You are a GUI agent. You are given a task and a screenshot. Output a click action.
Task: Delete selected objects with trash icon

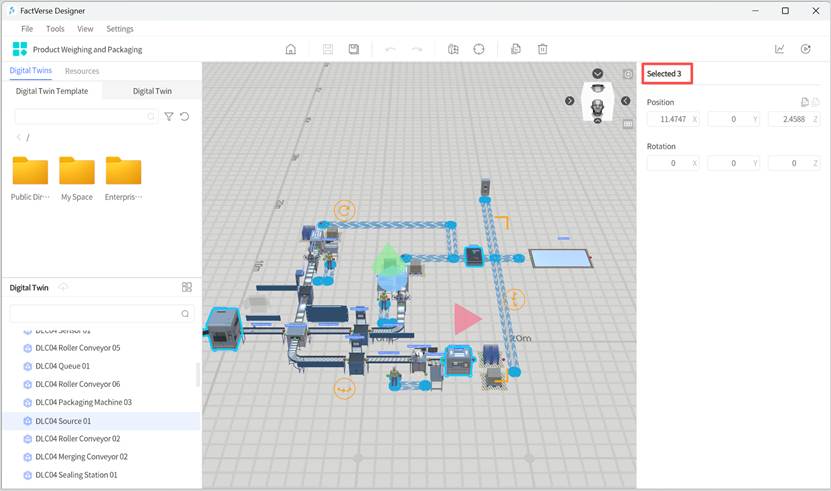[542, 49]
